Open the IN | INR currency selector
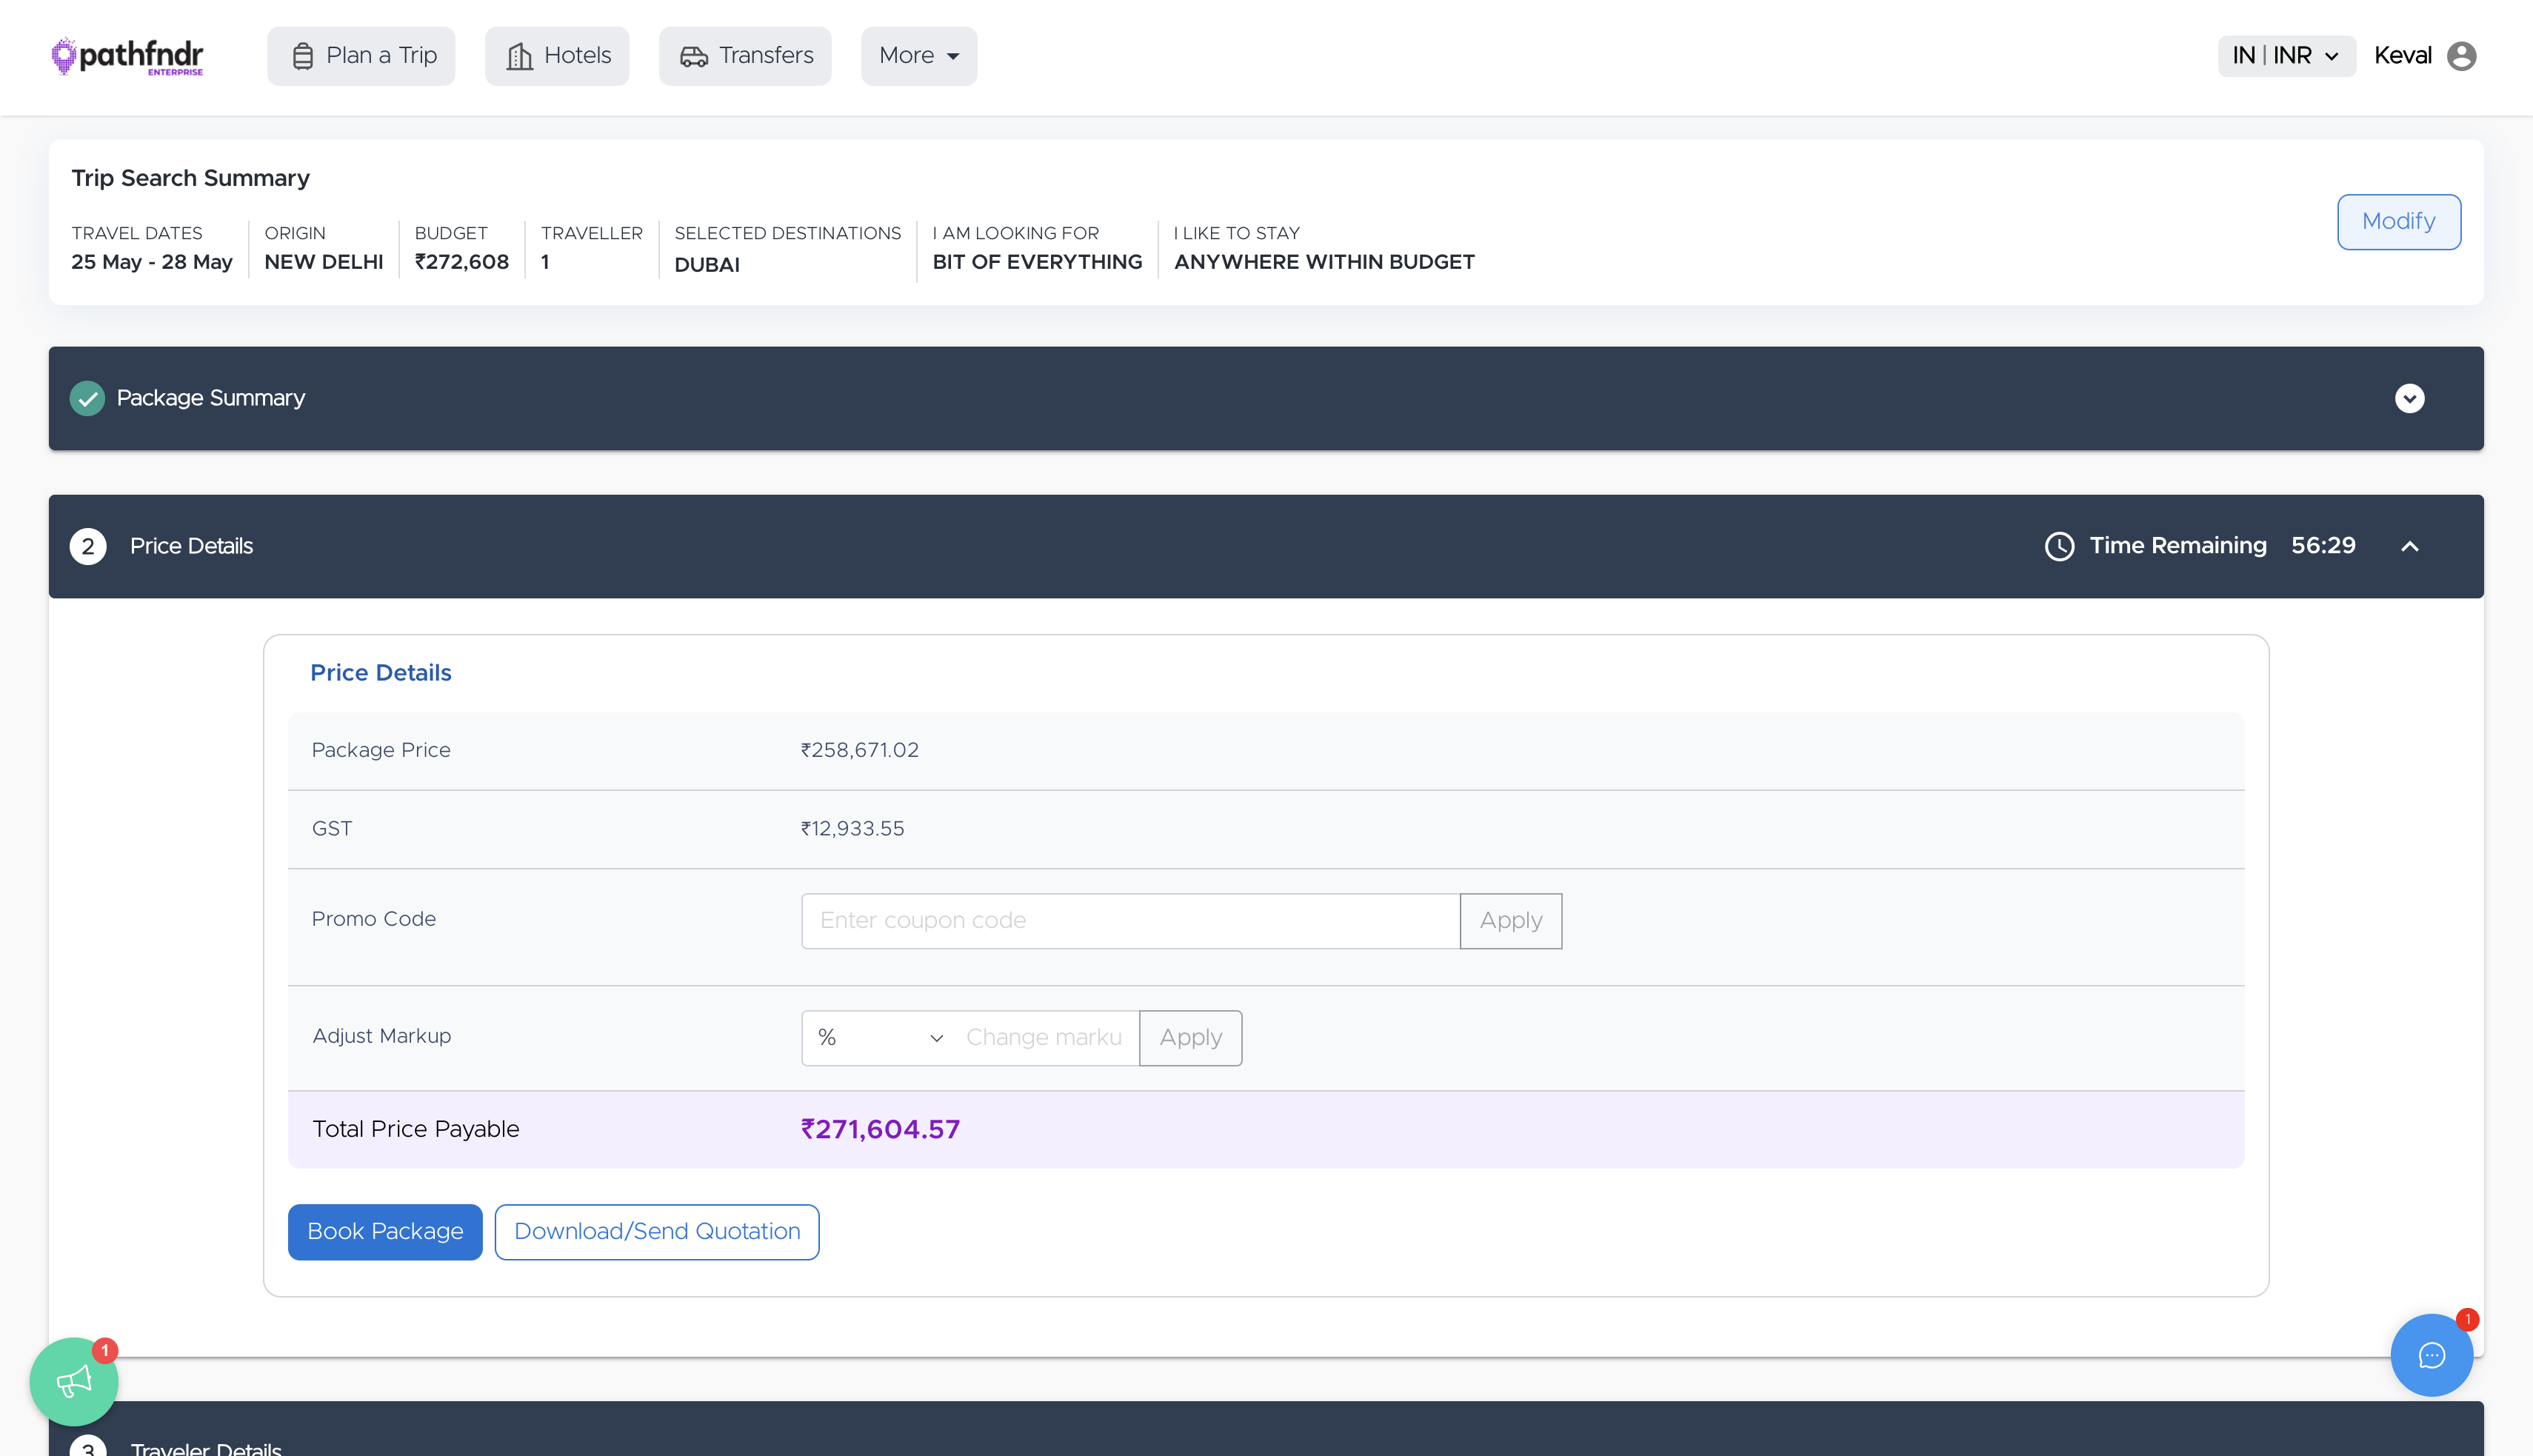Viewport: 2533px width, 1456px height. coord(2286,56)
